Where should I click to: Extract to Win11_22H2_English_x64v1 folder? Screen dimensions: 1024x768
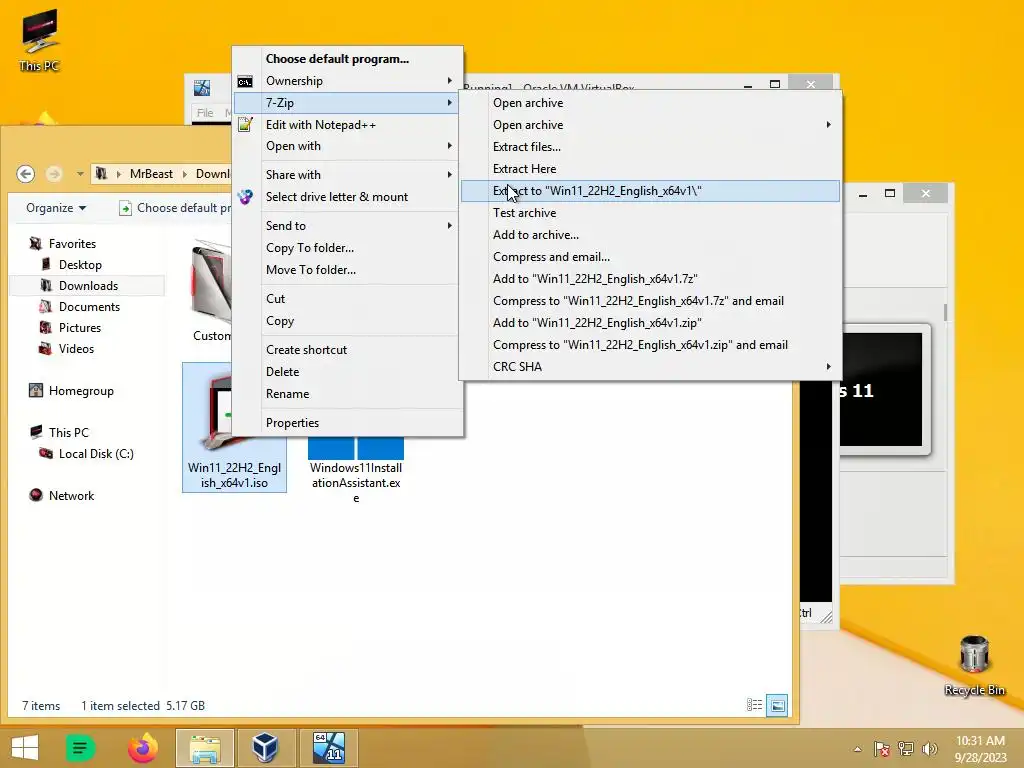pos(650,191)
